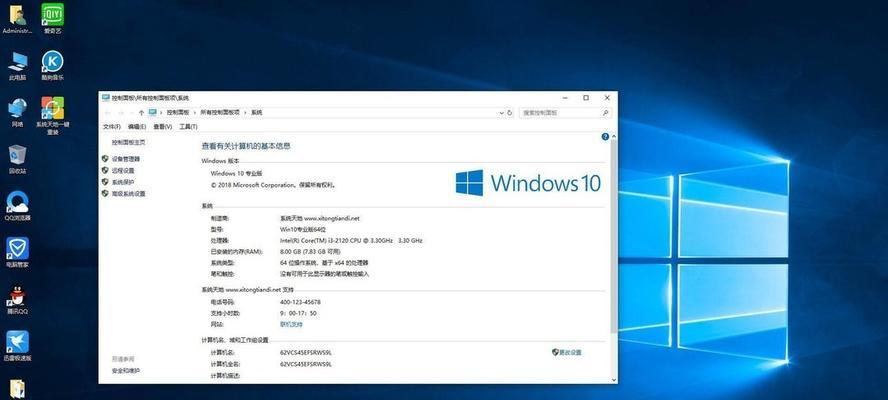The image size is (888, 400).
Task: Open the 查看(V) menu
Action: (163, 127)
